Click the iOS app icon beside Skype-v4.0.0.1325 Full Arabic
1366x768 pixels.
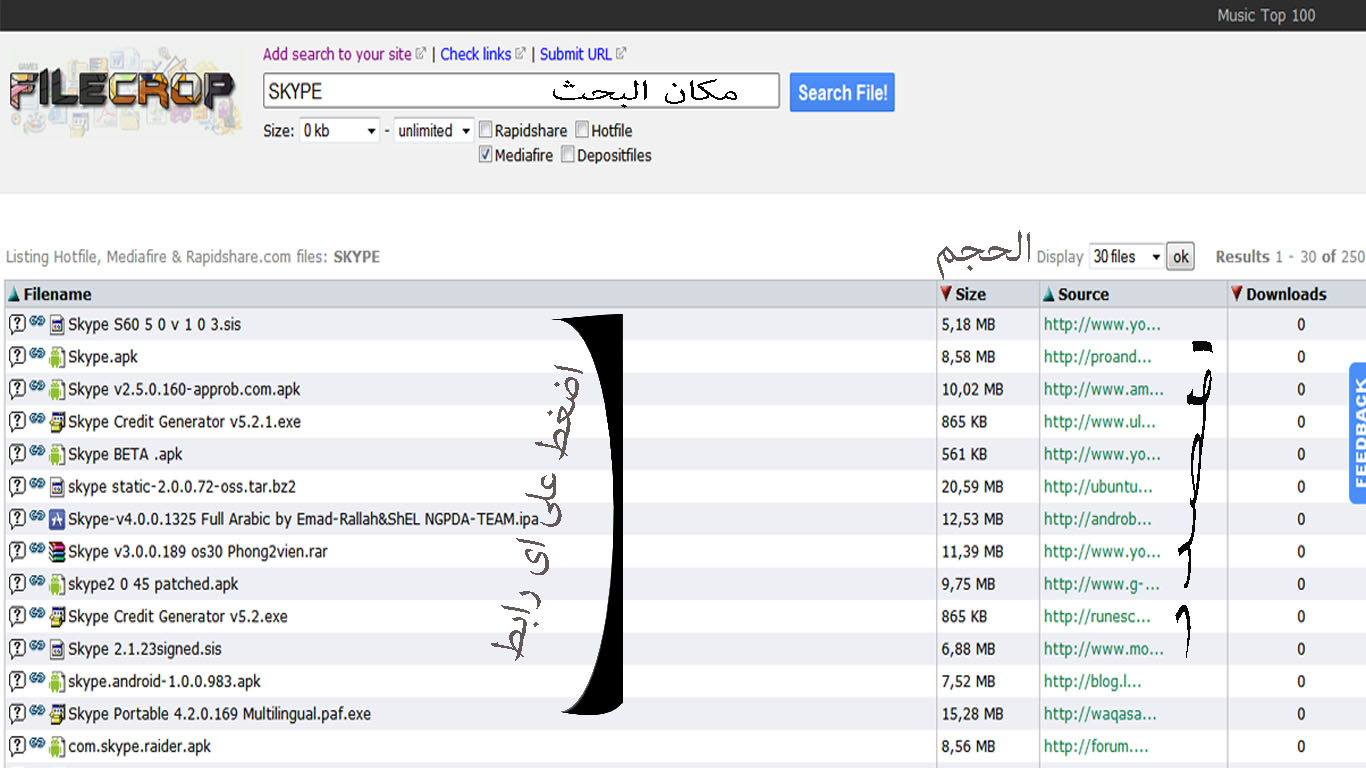pyautogui.click(x=57, y=519)
